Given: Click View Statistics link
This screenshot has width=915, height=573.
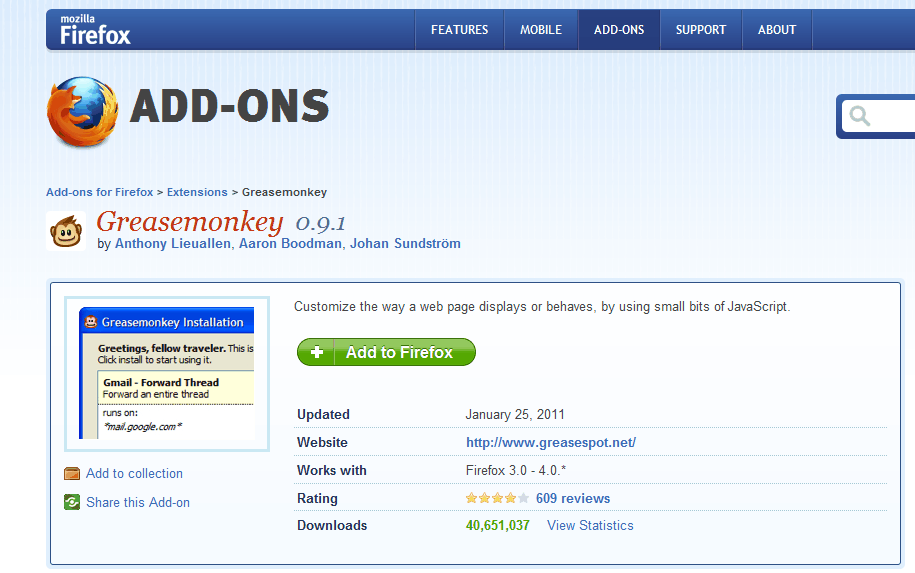Looking at the screenshot, I should [590, 525].
